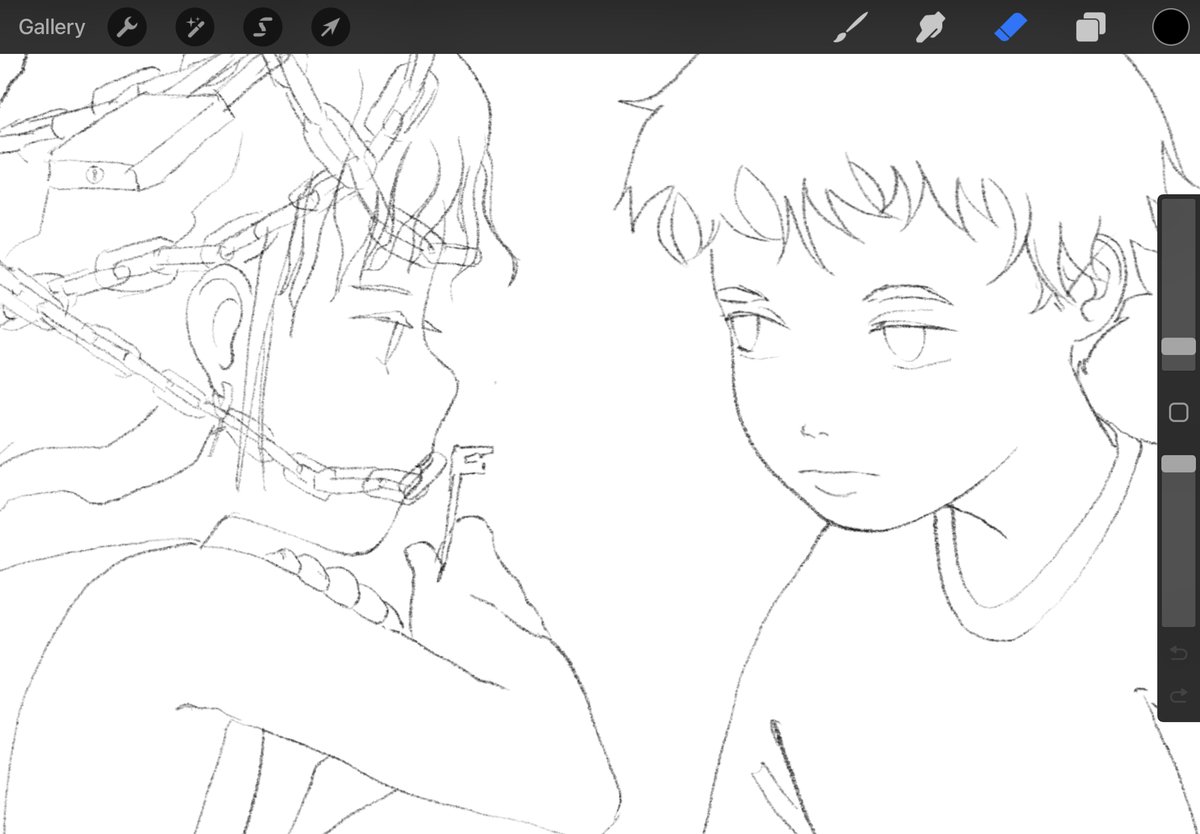Activate the Selection tool
Viewport: 1200px width, 834px height.
[263, 27]
